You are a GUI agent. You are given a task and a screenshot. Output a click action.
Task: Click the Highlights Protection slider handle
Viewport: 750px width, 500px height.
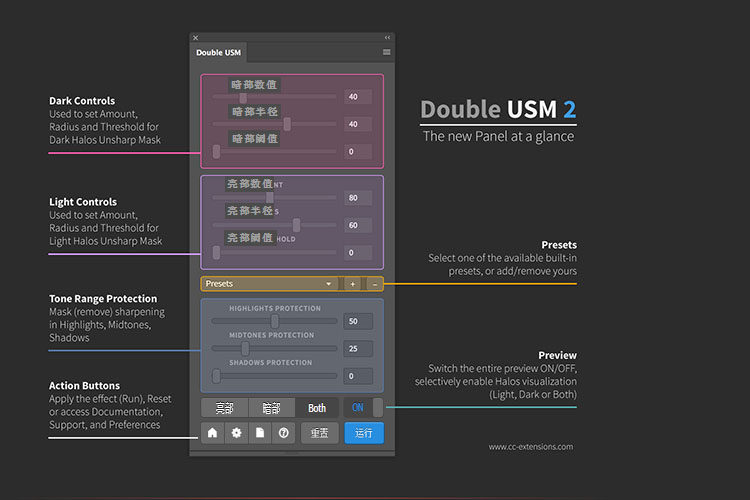click(x=275, y=321)
